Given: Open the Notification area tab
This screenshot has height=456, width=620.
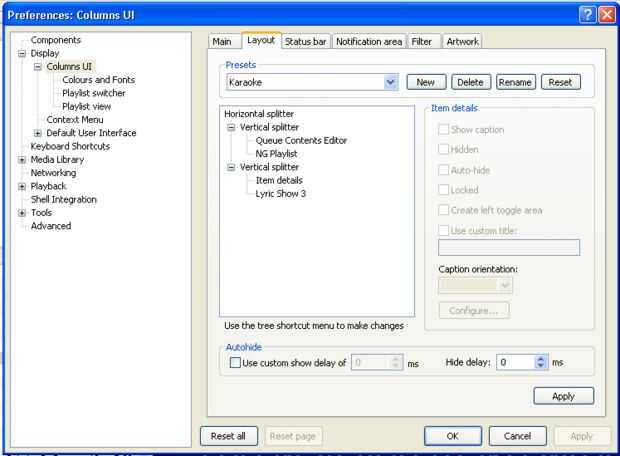Looking at the screenshot, I should 369,42.
